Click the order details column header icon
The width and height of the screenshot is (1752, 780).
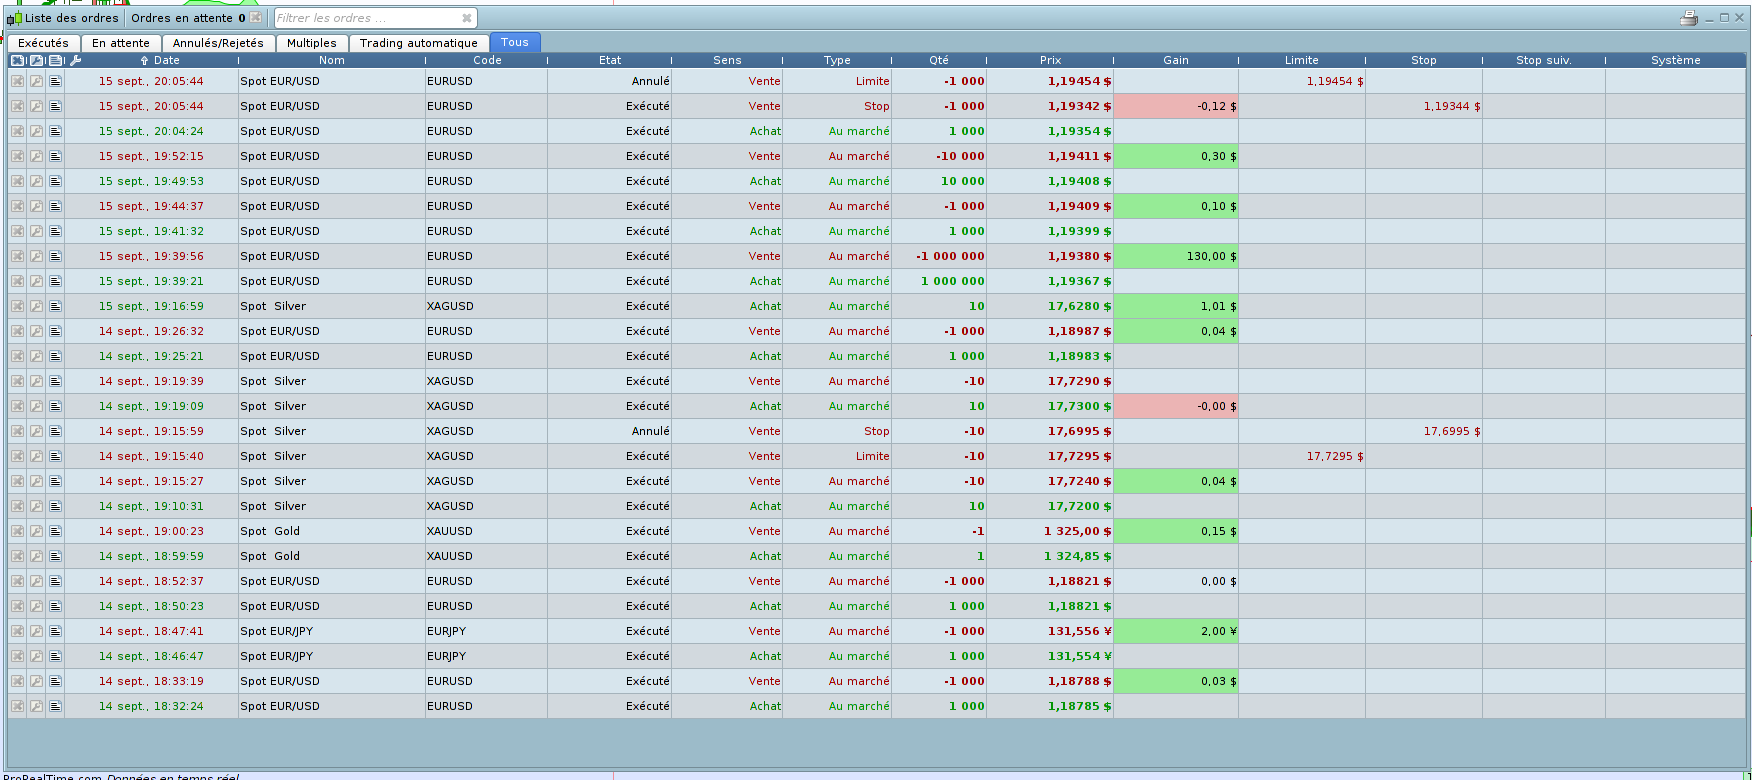click(x=55, y=60)
